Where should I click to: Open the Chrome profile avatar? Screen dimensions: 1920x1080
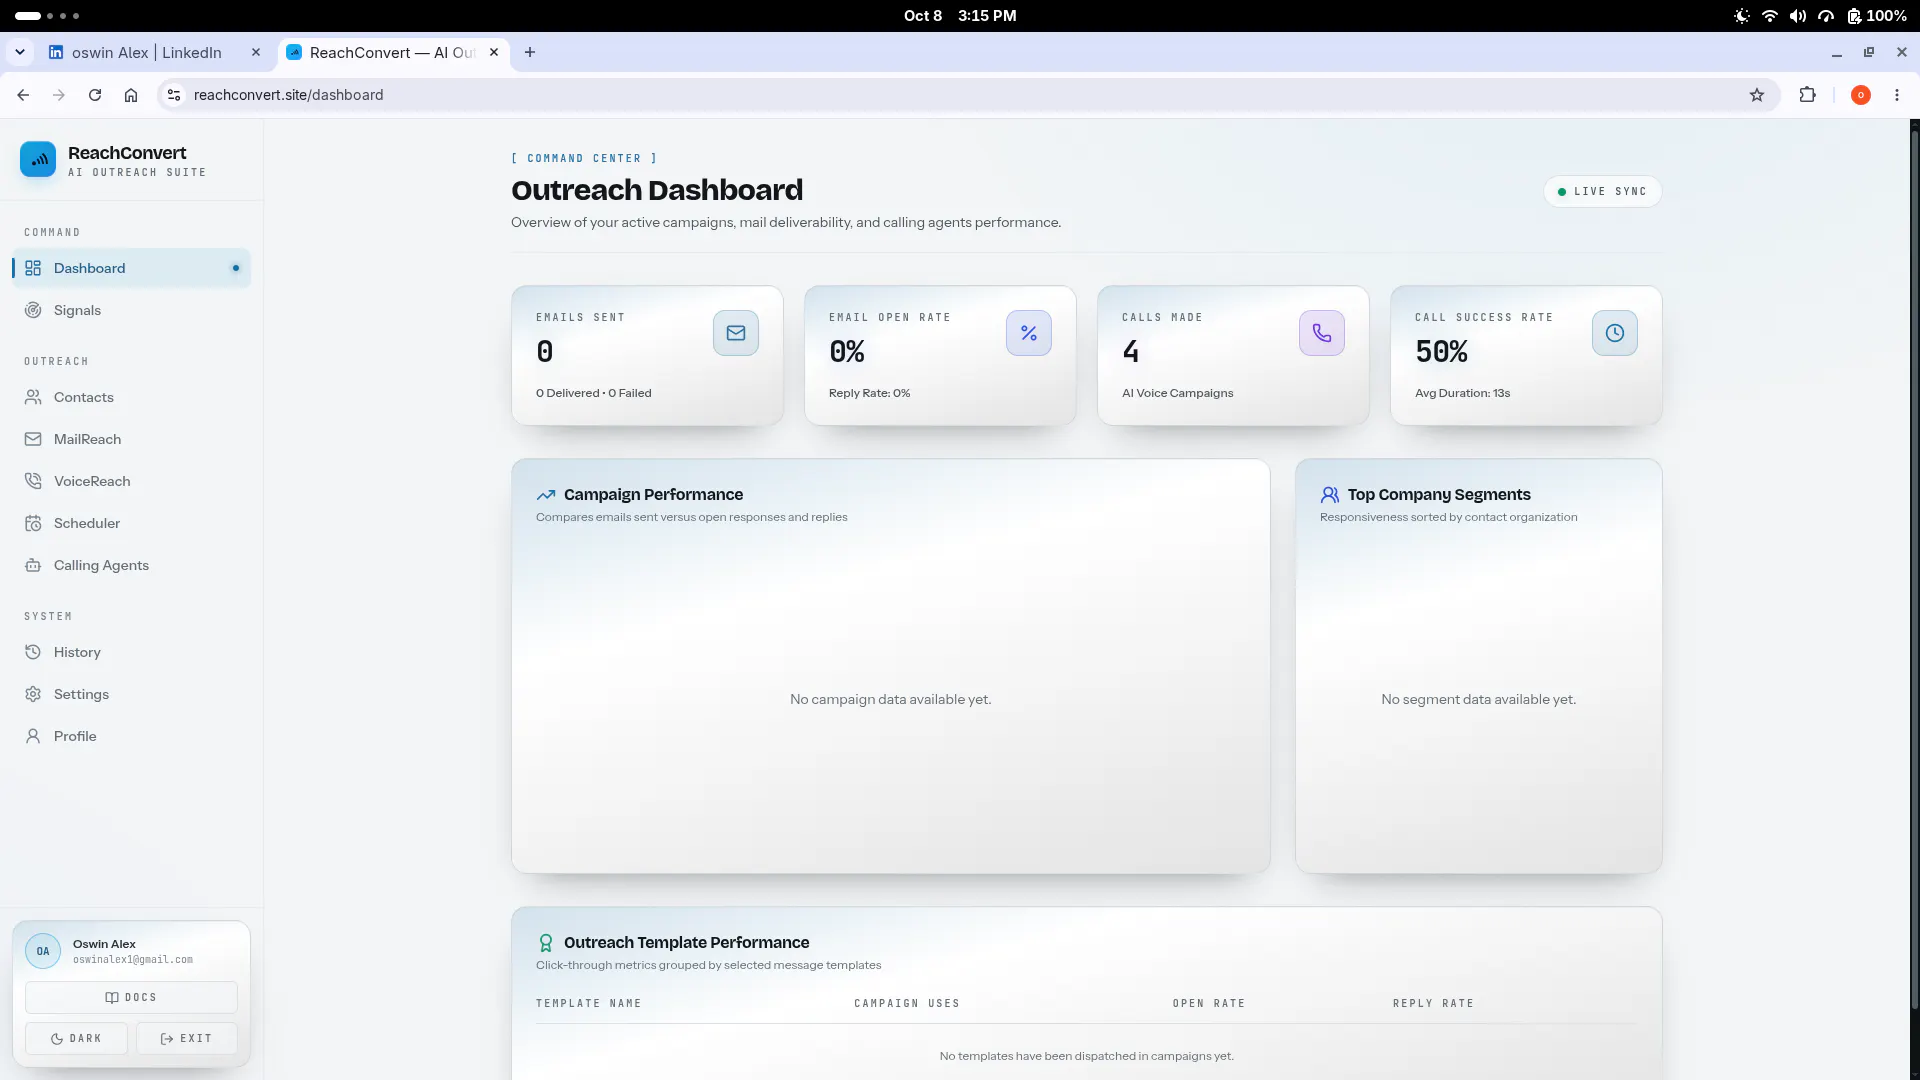click(x=1861, y=95)
